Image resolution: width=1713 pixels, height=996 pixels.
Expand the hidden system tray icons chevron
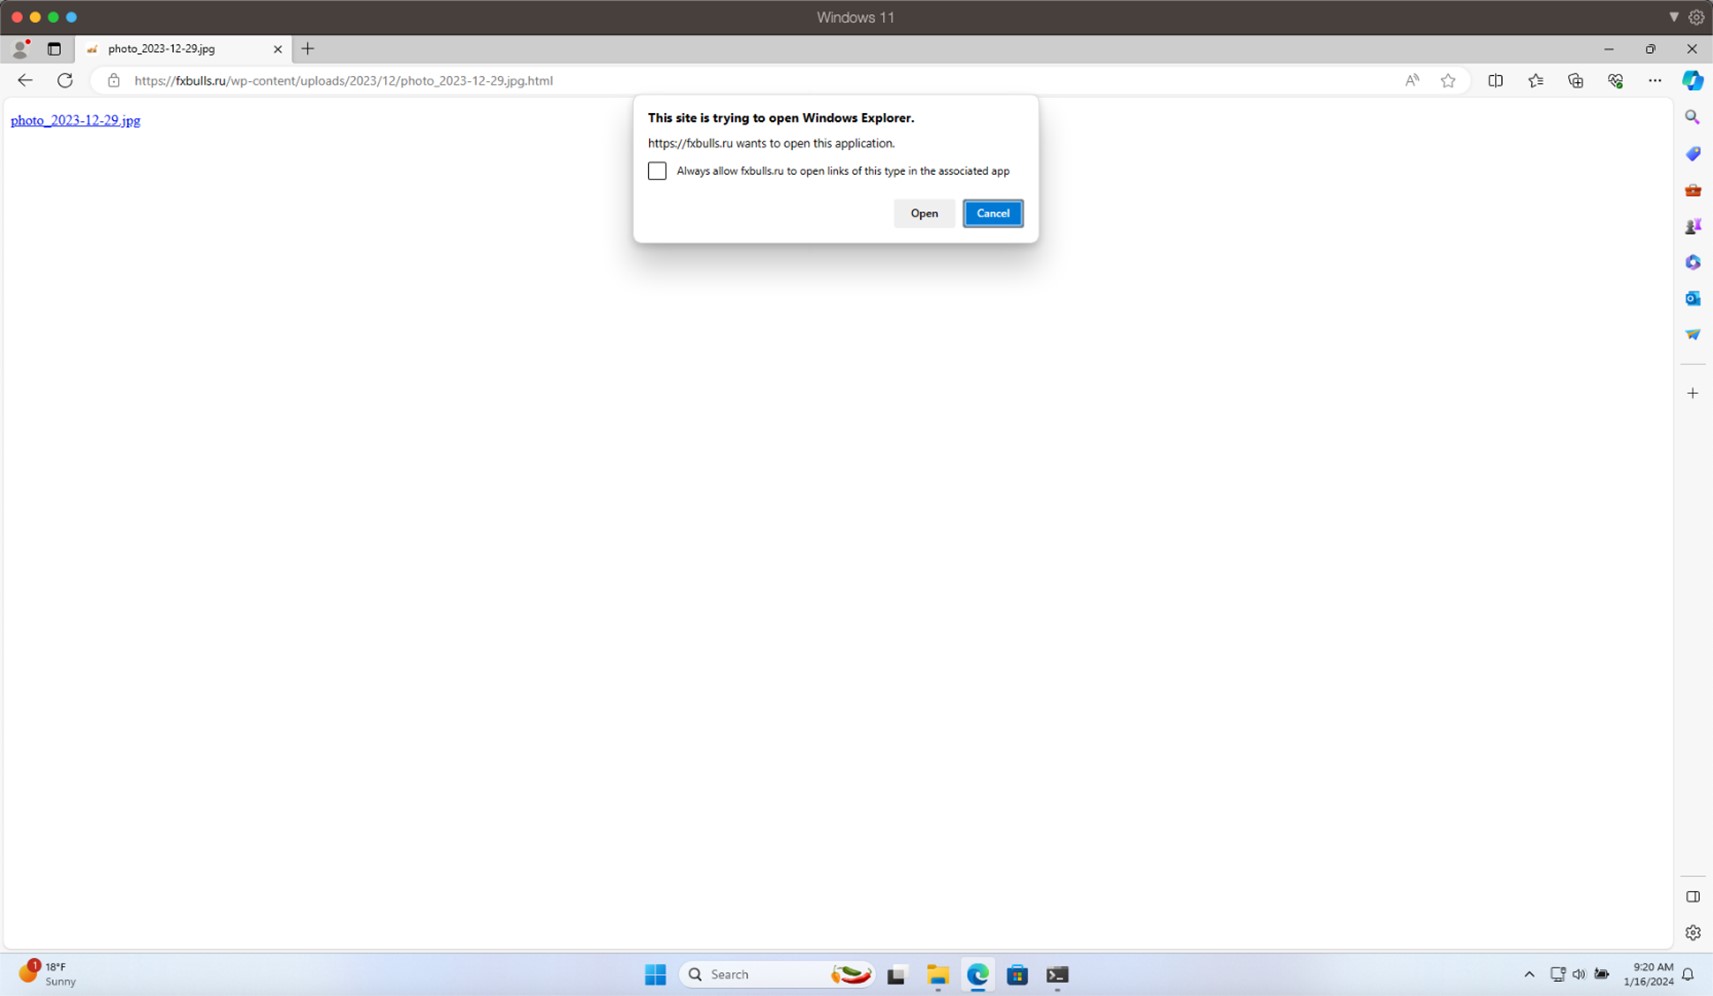tap(1528, 974)
